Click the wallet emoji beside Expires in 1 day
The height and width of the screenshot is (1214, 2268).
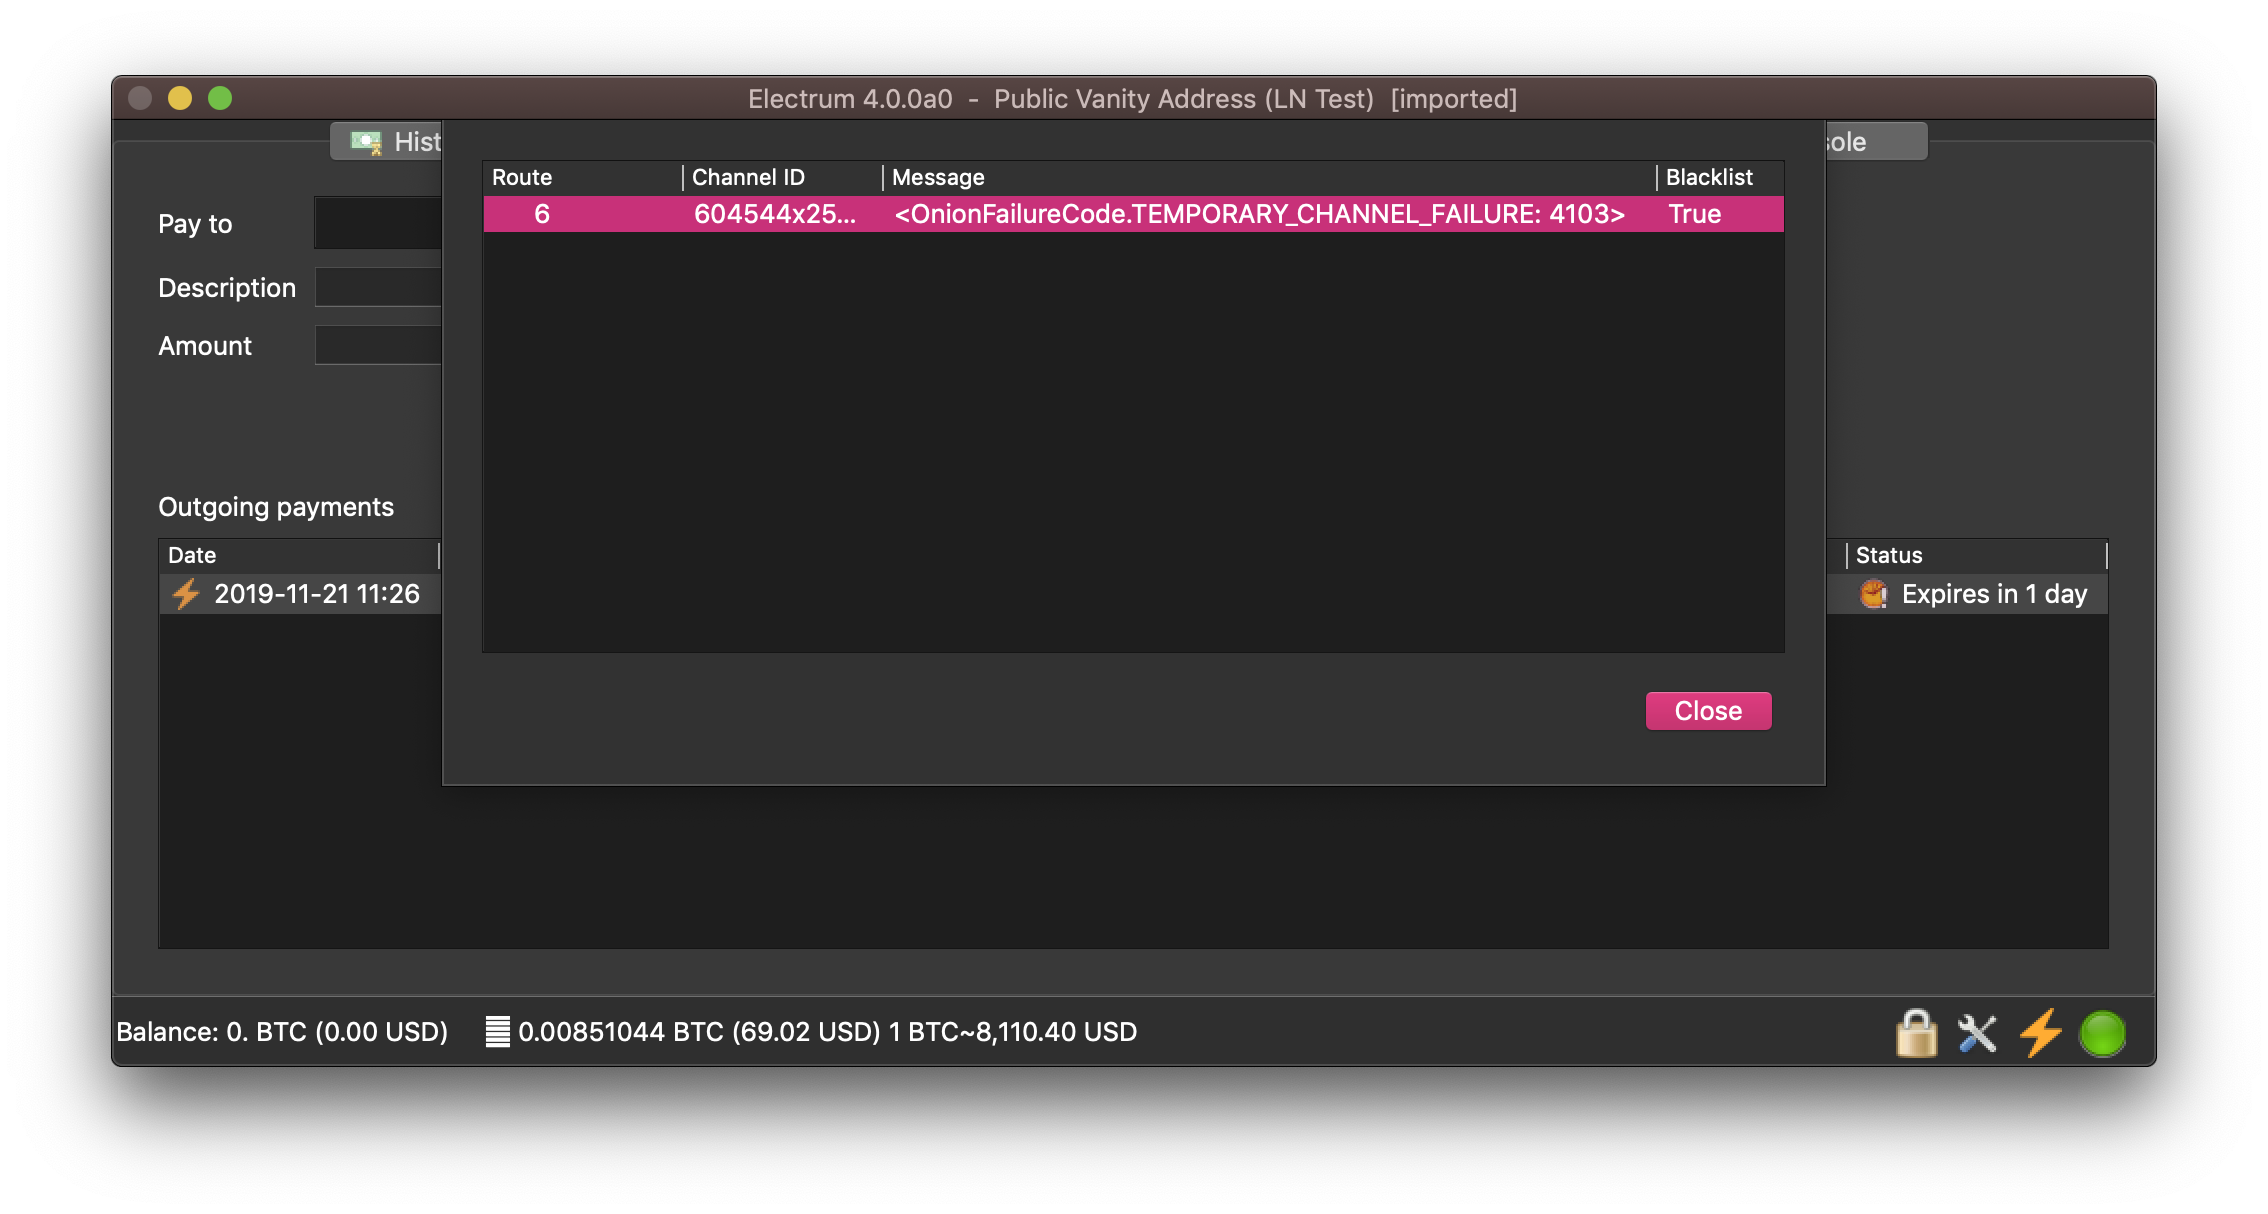(x=1874, y=593)
